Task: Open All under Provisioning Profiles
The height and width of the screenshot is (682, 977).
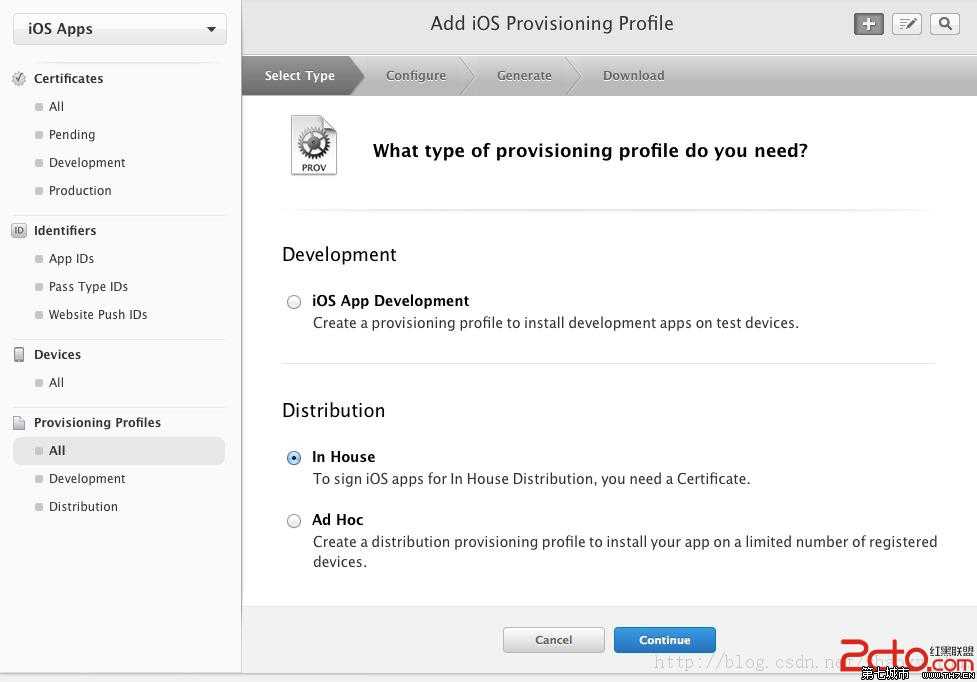Action: point(118,450)
